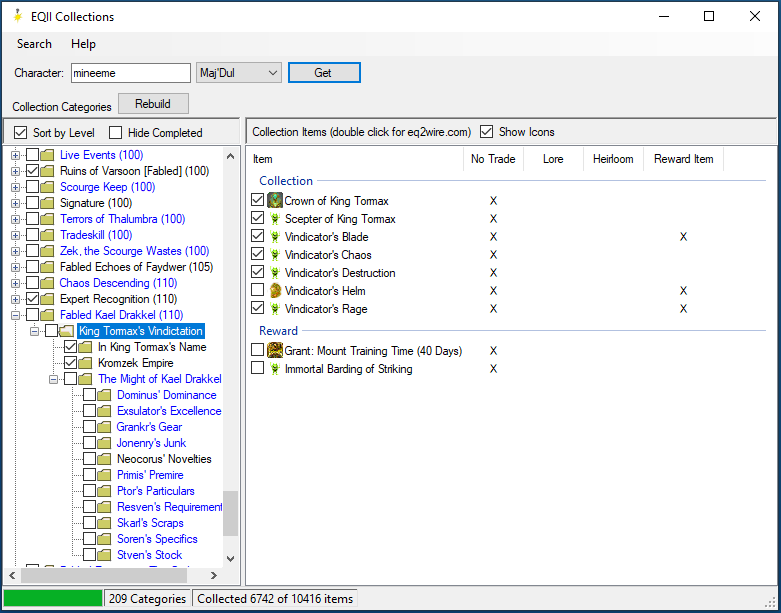
Task: Select the Exsulator's Excellence collection
Action: click(x=169, y=411)
